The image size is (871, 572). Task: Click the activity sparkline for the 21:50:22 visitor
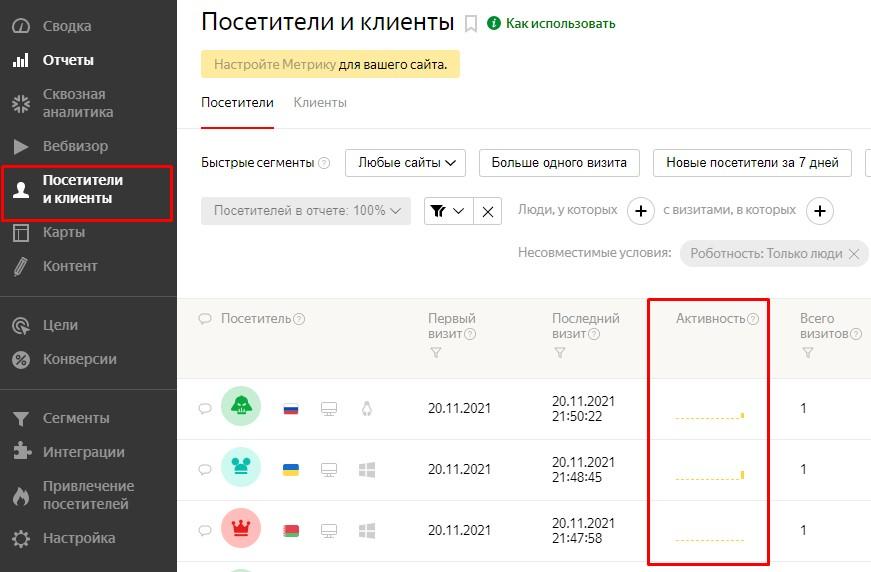709,415
